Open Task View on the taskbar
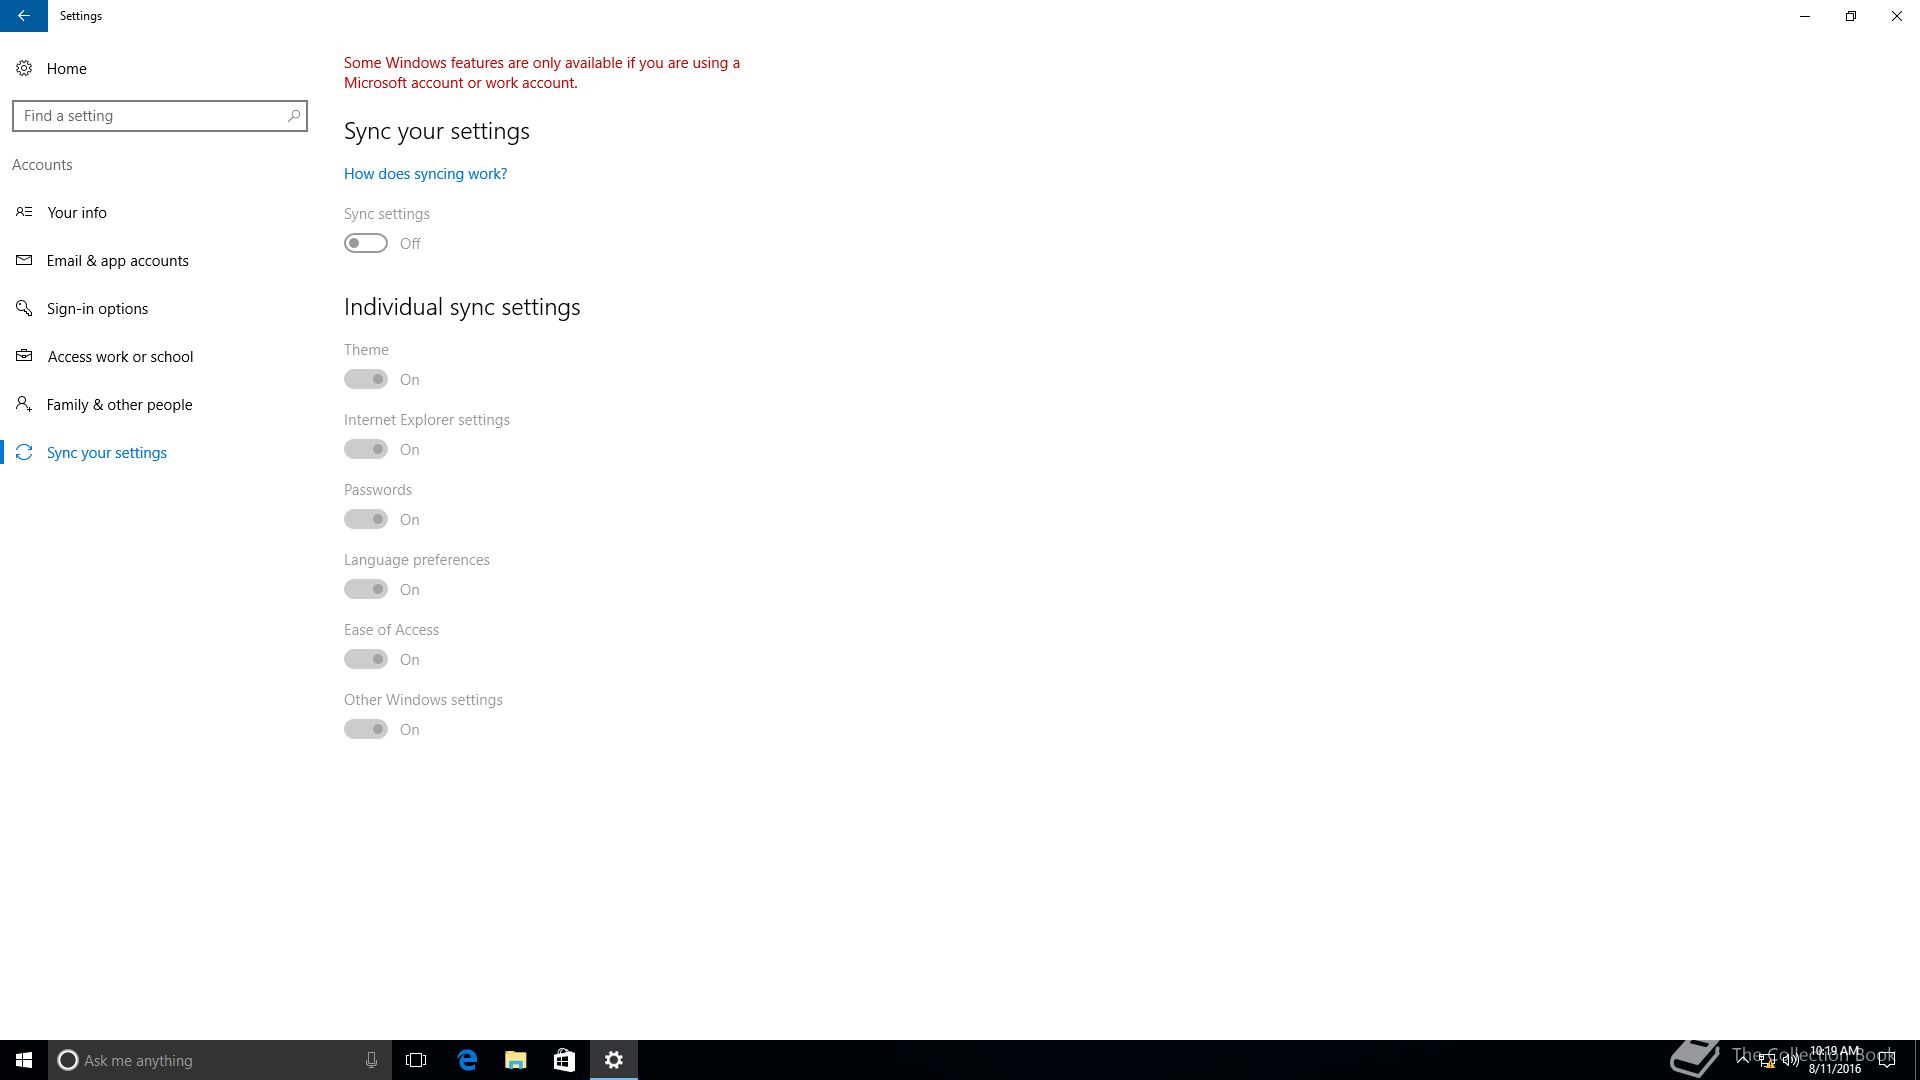The width and height of the screenshot is (1920, 1080). (x=416, y=1060)
